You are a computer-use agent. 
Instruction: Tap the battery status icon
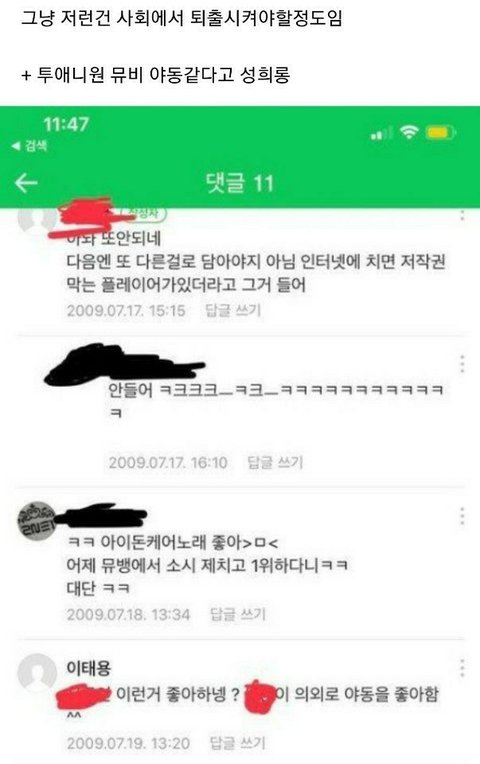pyautogui.click(x=441, y=132)
